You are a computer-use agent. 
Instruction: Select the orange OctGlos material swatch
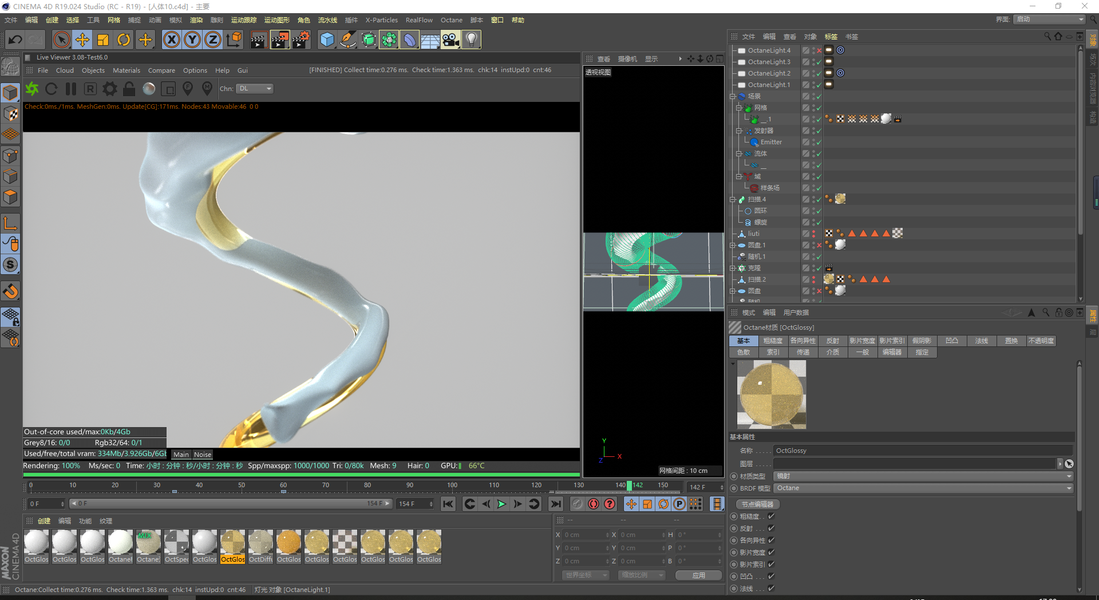[289, 546]
